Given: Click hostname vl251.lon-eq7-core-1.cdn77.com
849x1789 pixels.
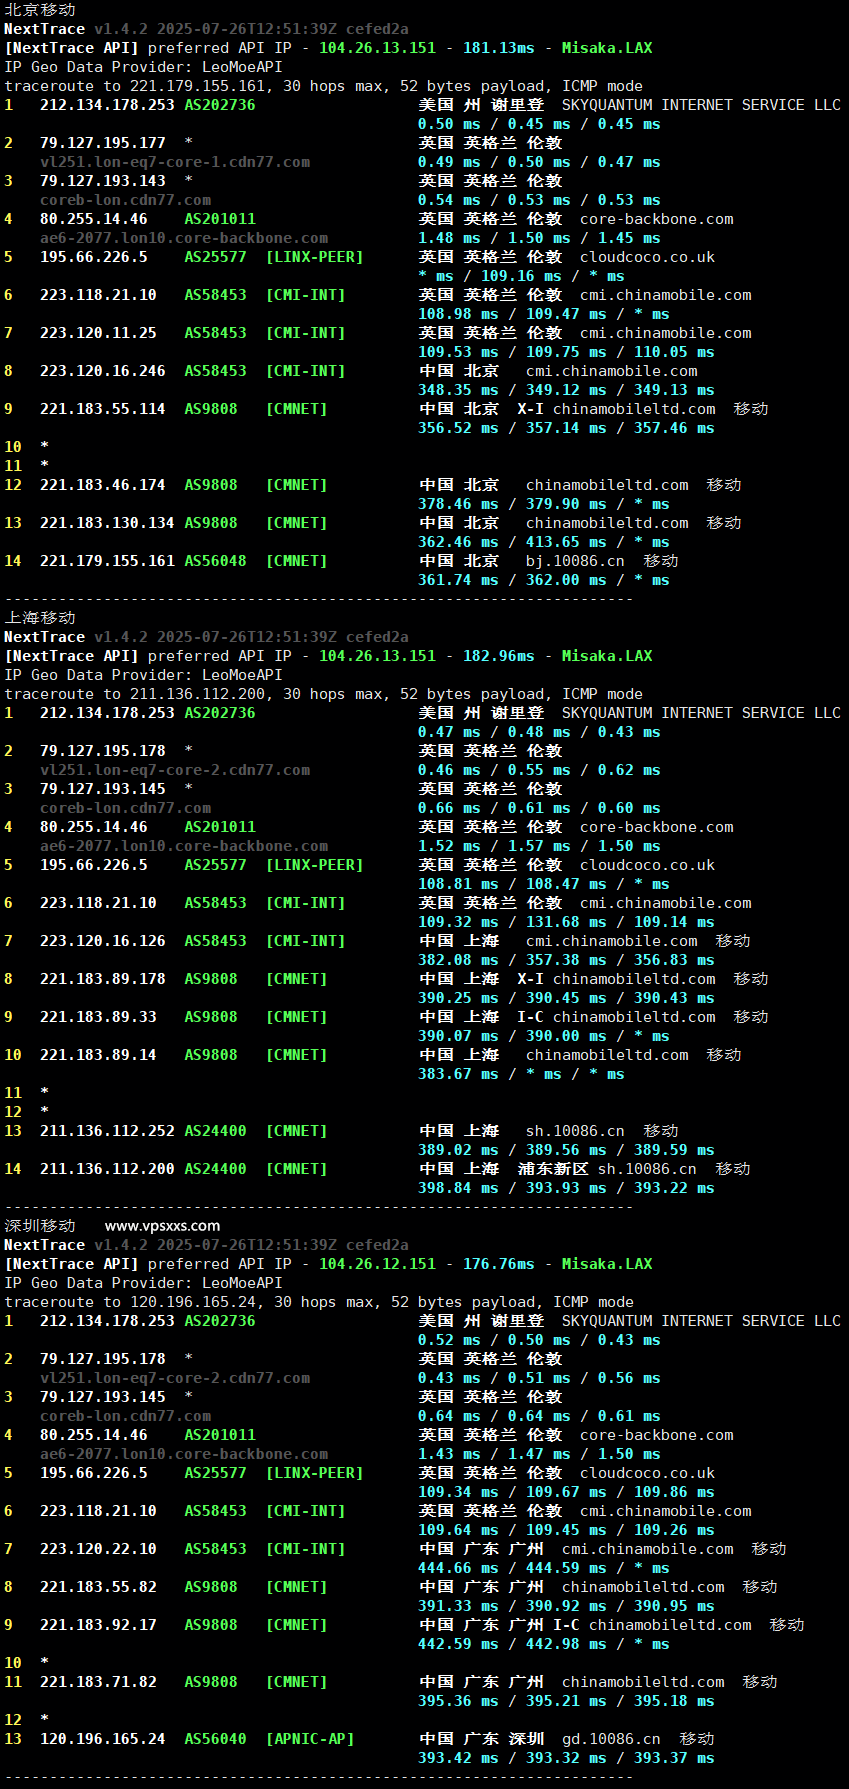Looking at the screenshot, I should 175,162.
